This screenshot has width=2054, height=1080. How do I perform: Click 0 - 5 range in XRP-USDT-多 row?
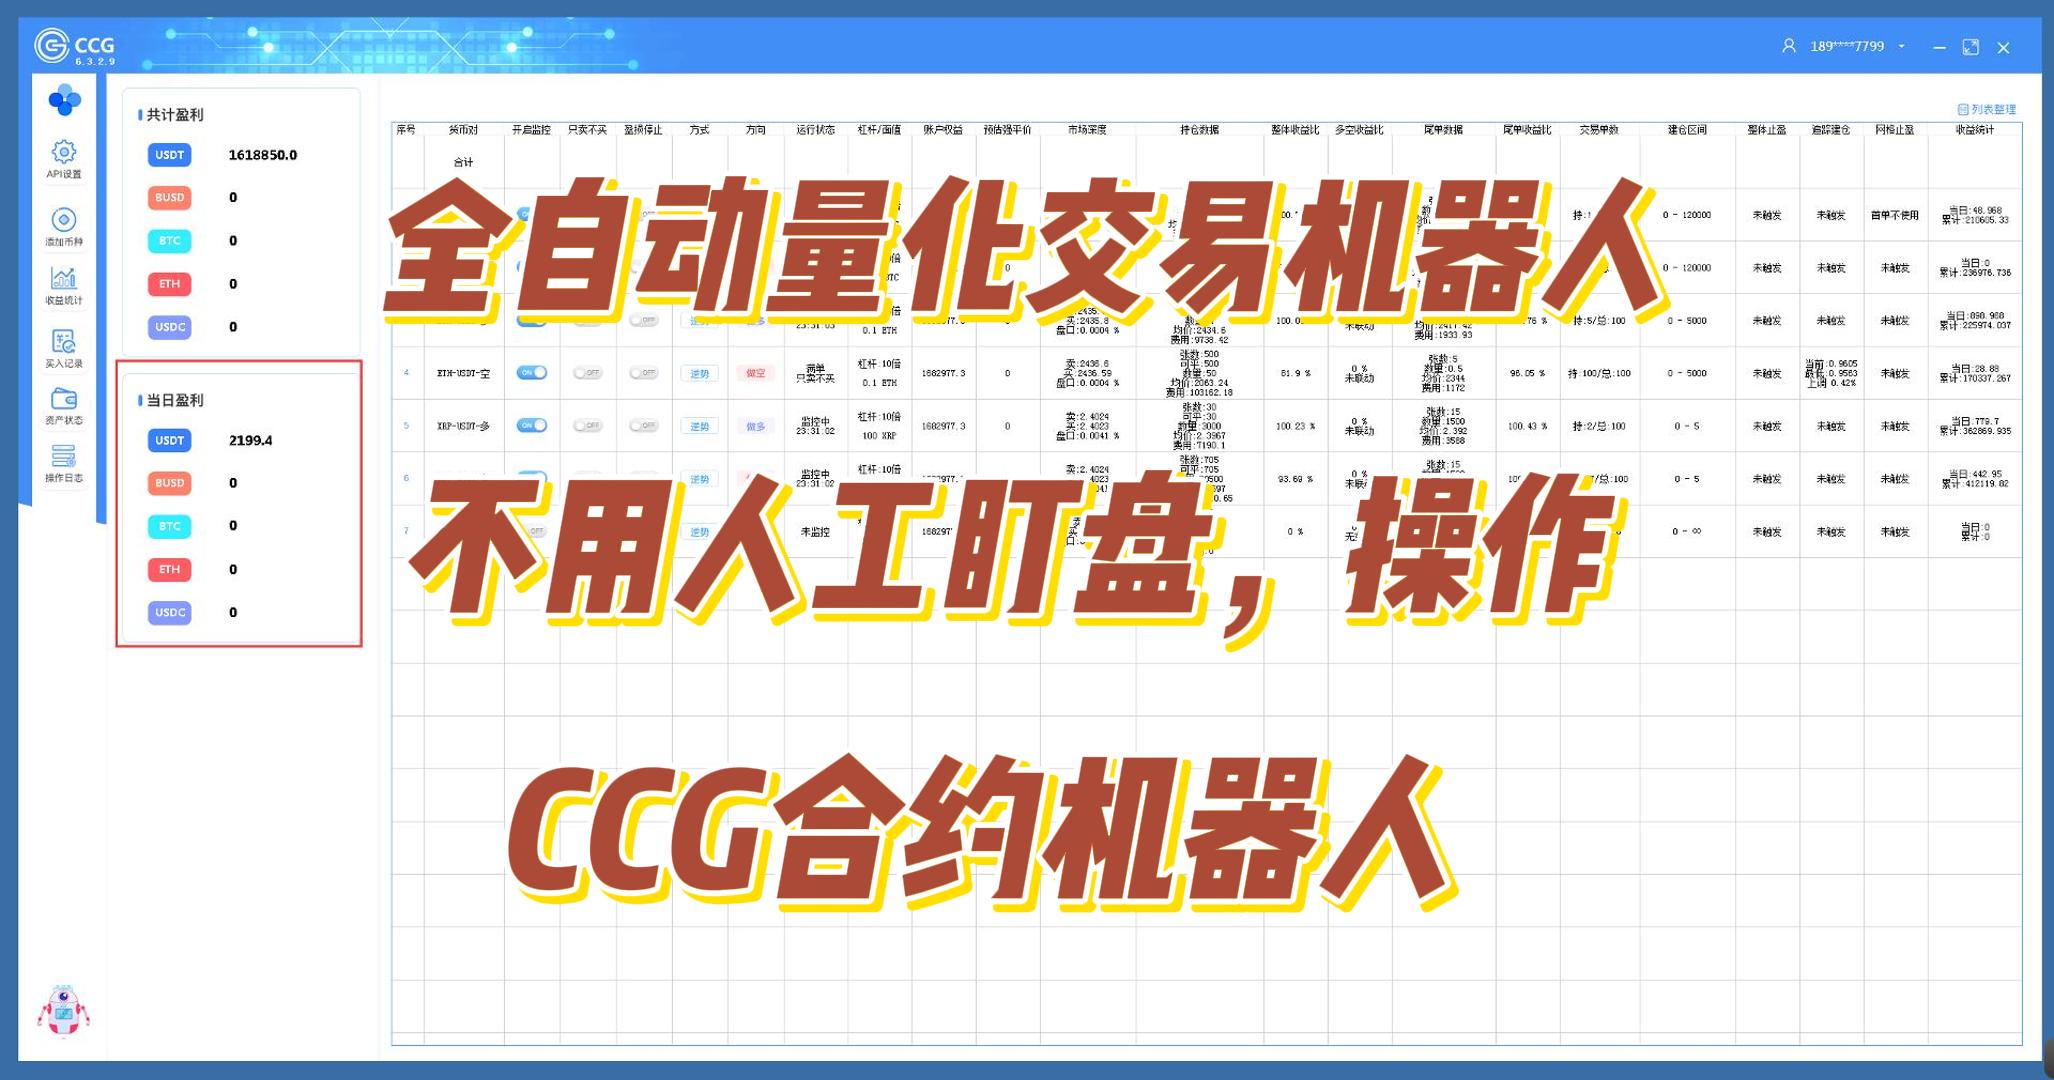coord(1687,426)
